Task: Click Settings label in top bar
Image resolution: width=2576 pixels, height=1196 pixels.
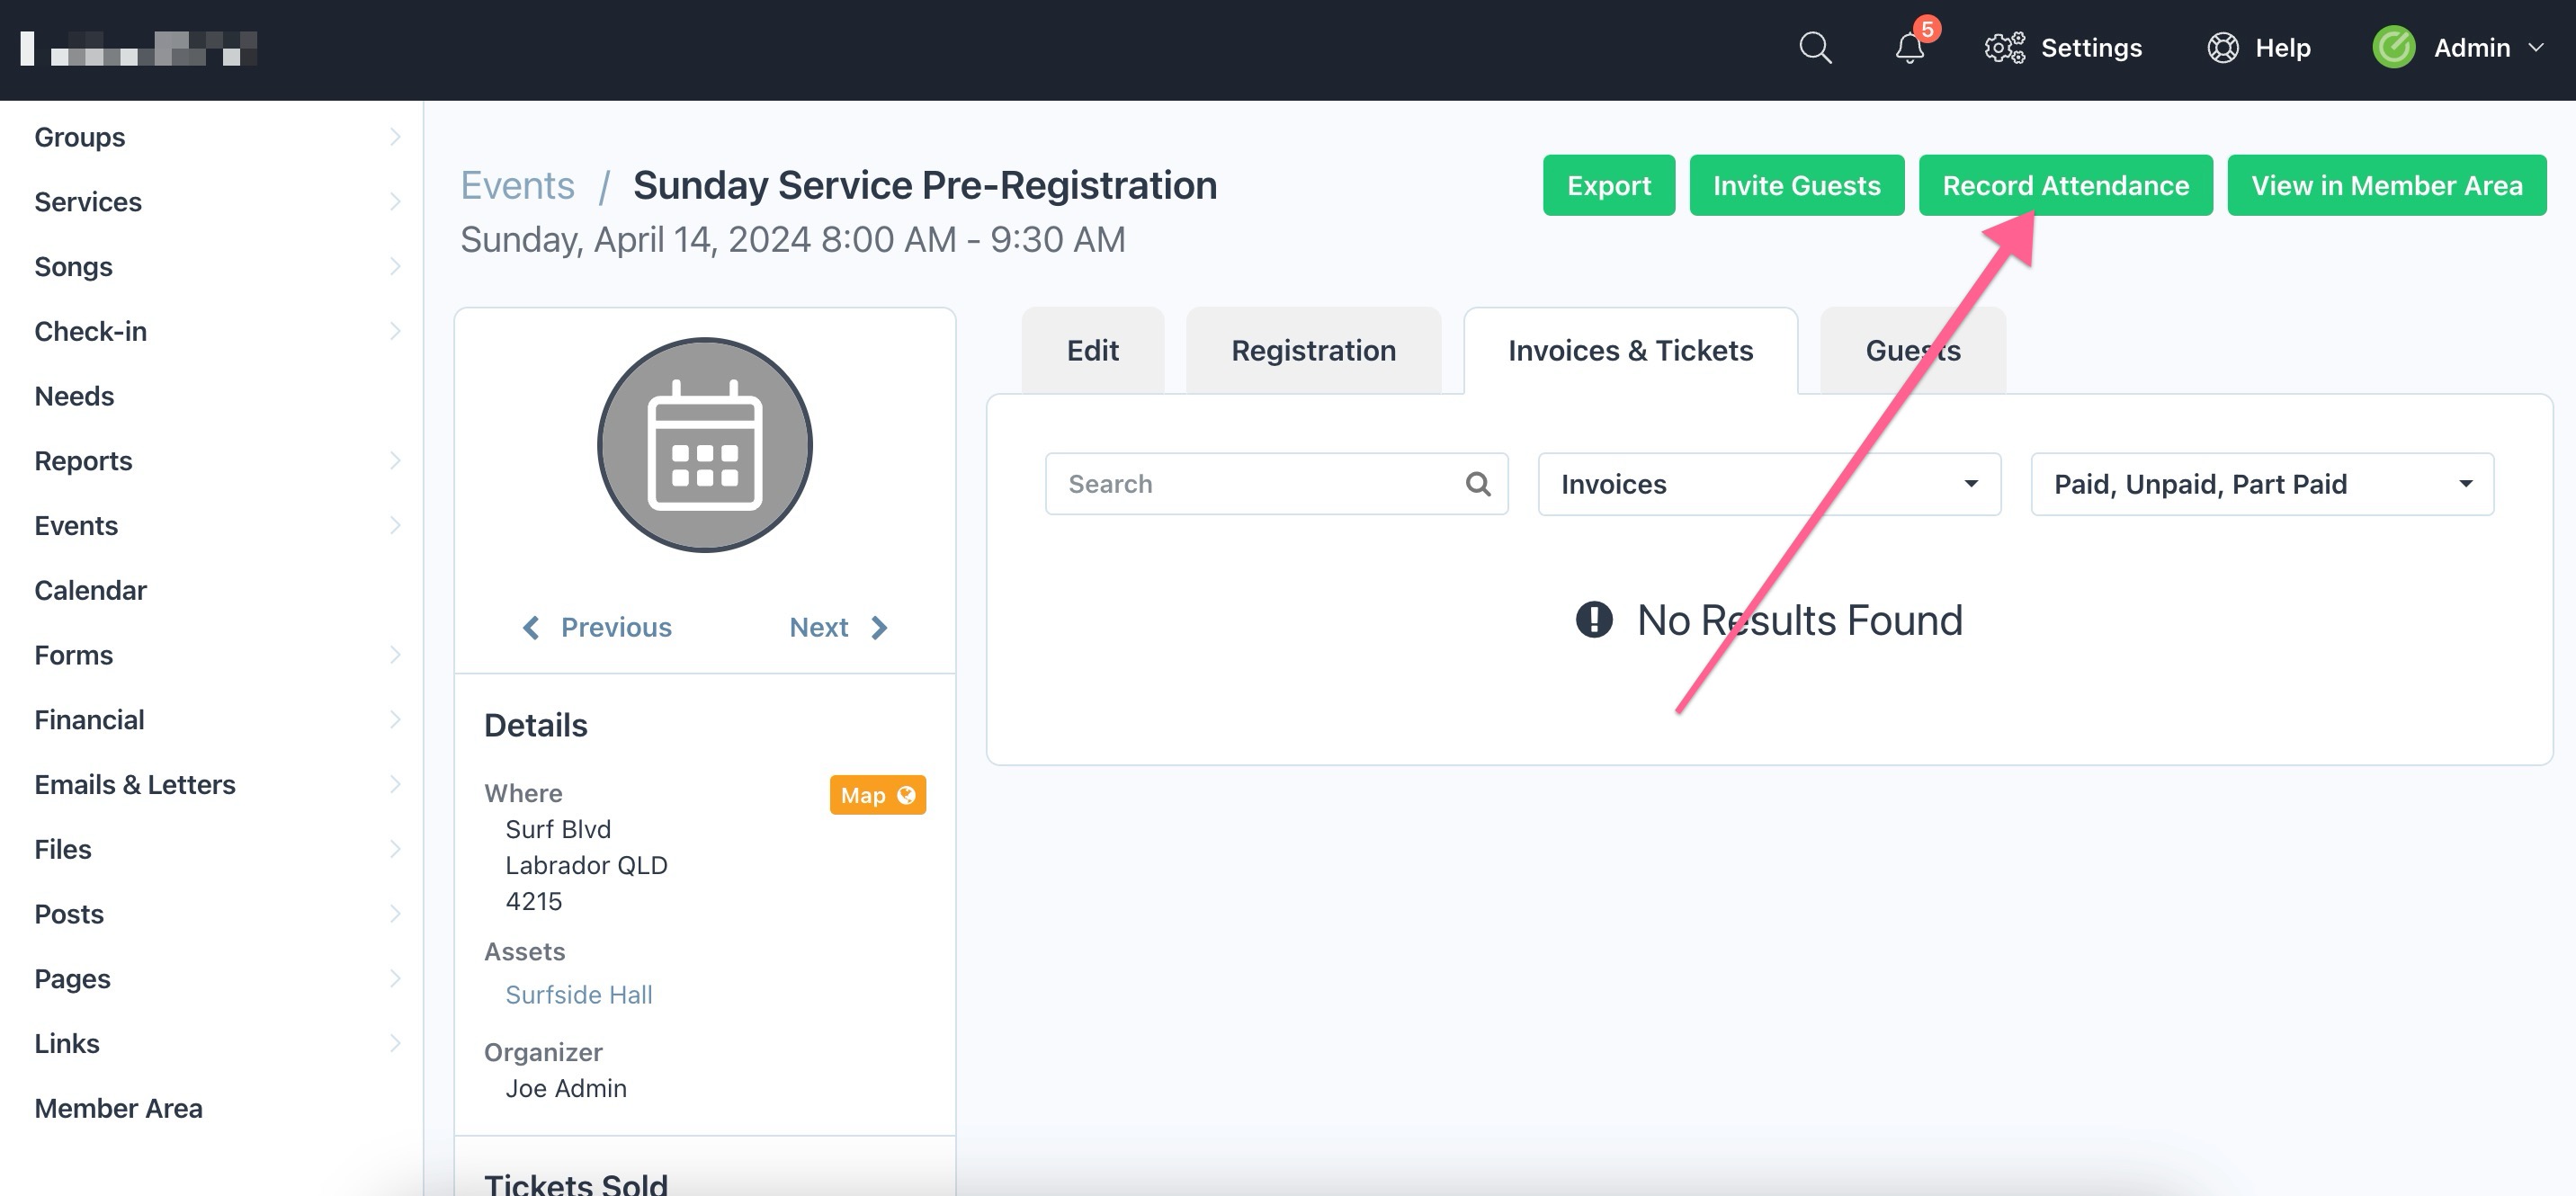Action: click(x=2091, y=47)
